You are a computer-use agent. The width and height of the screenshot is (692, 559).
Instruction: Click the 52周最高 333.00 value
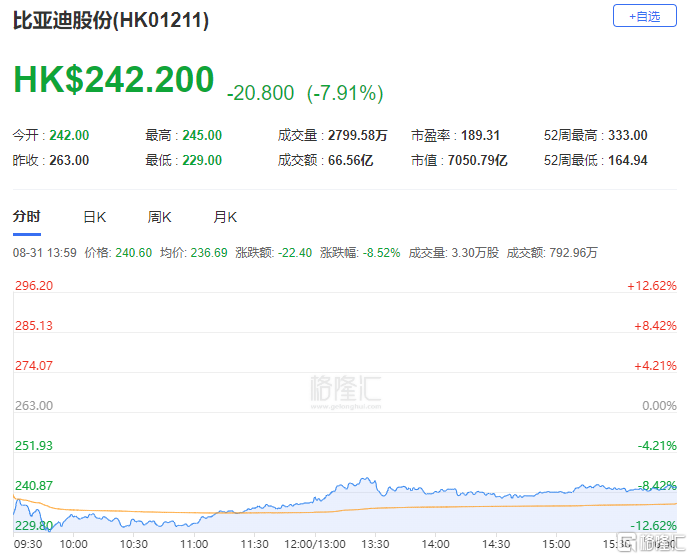(628, 135)
